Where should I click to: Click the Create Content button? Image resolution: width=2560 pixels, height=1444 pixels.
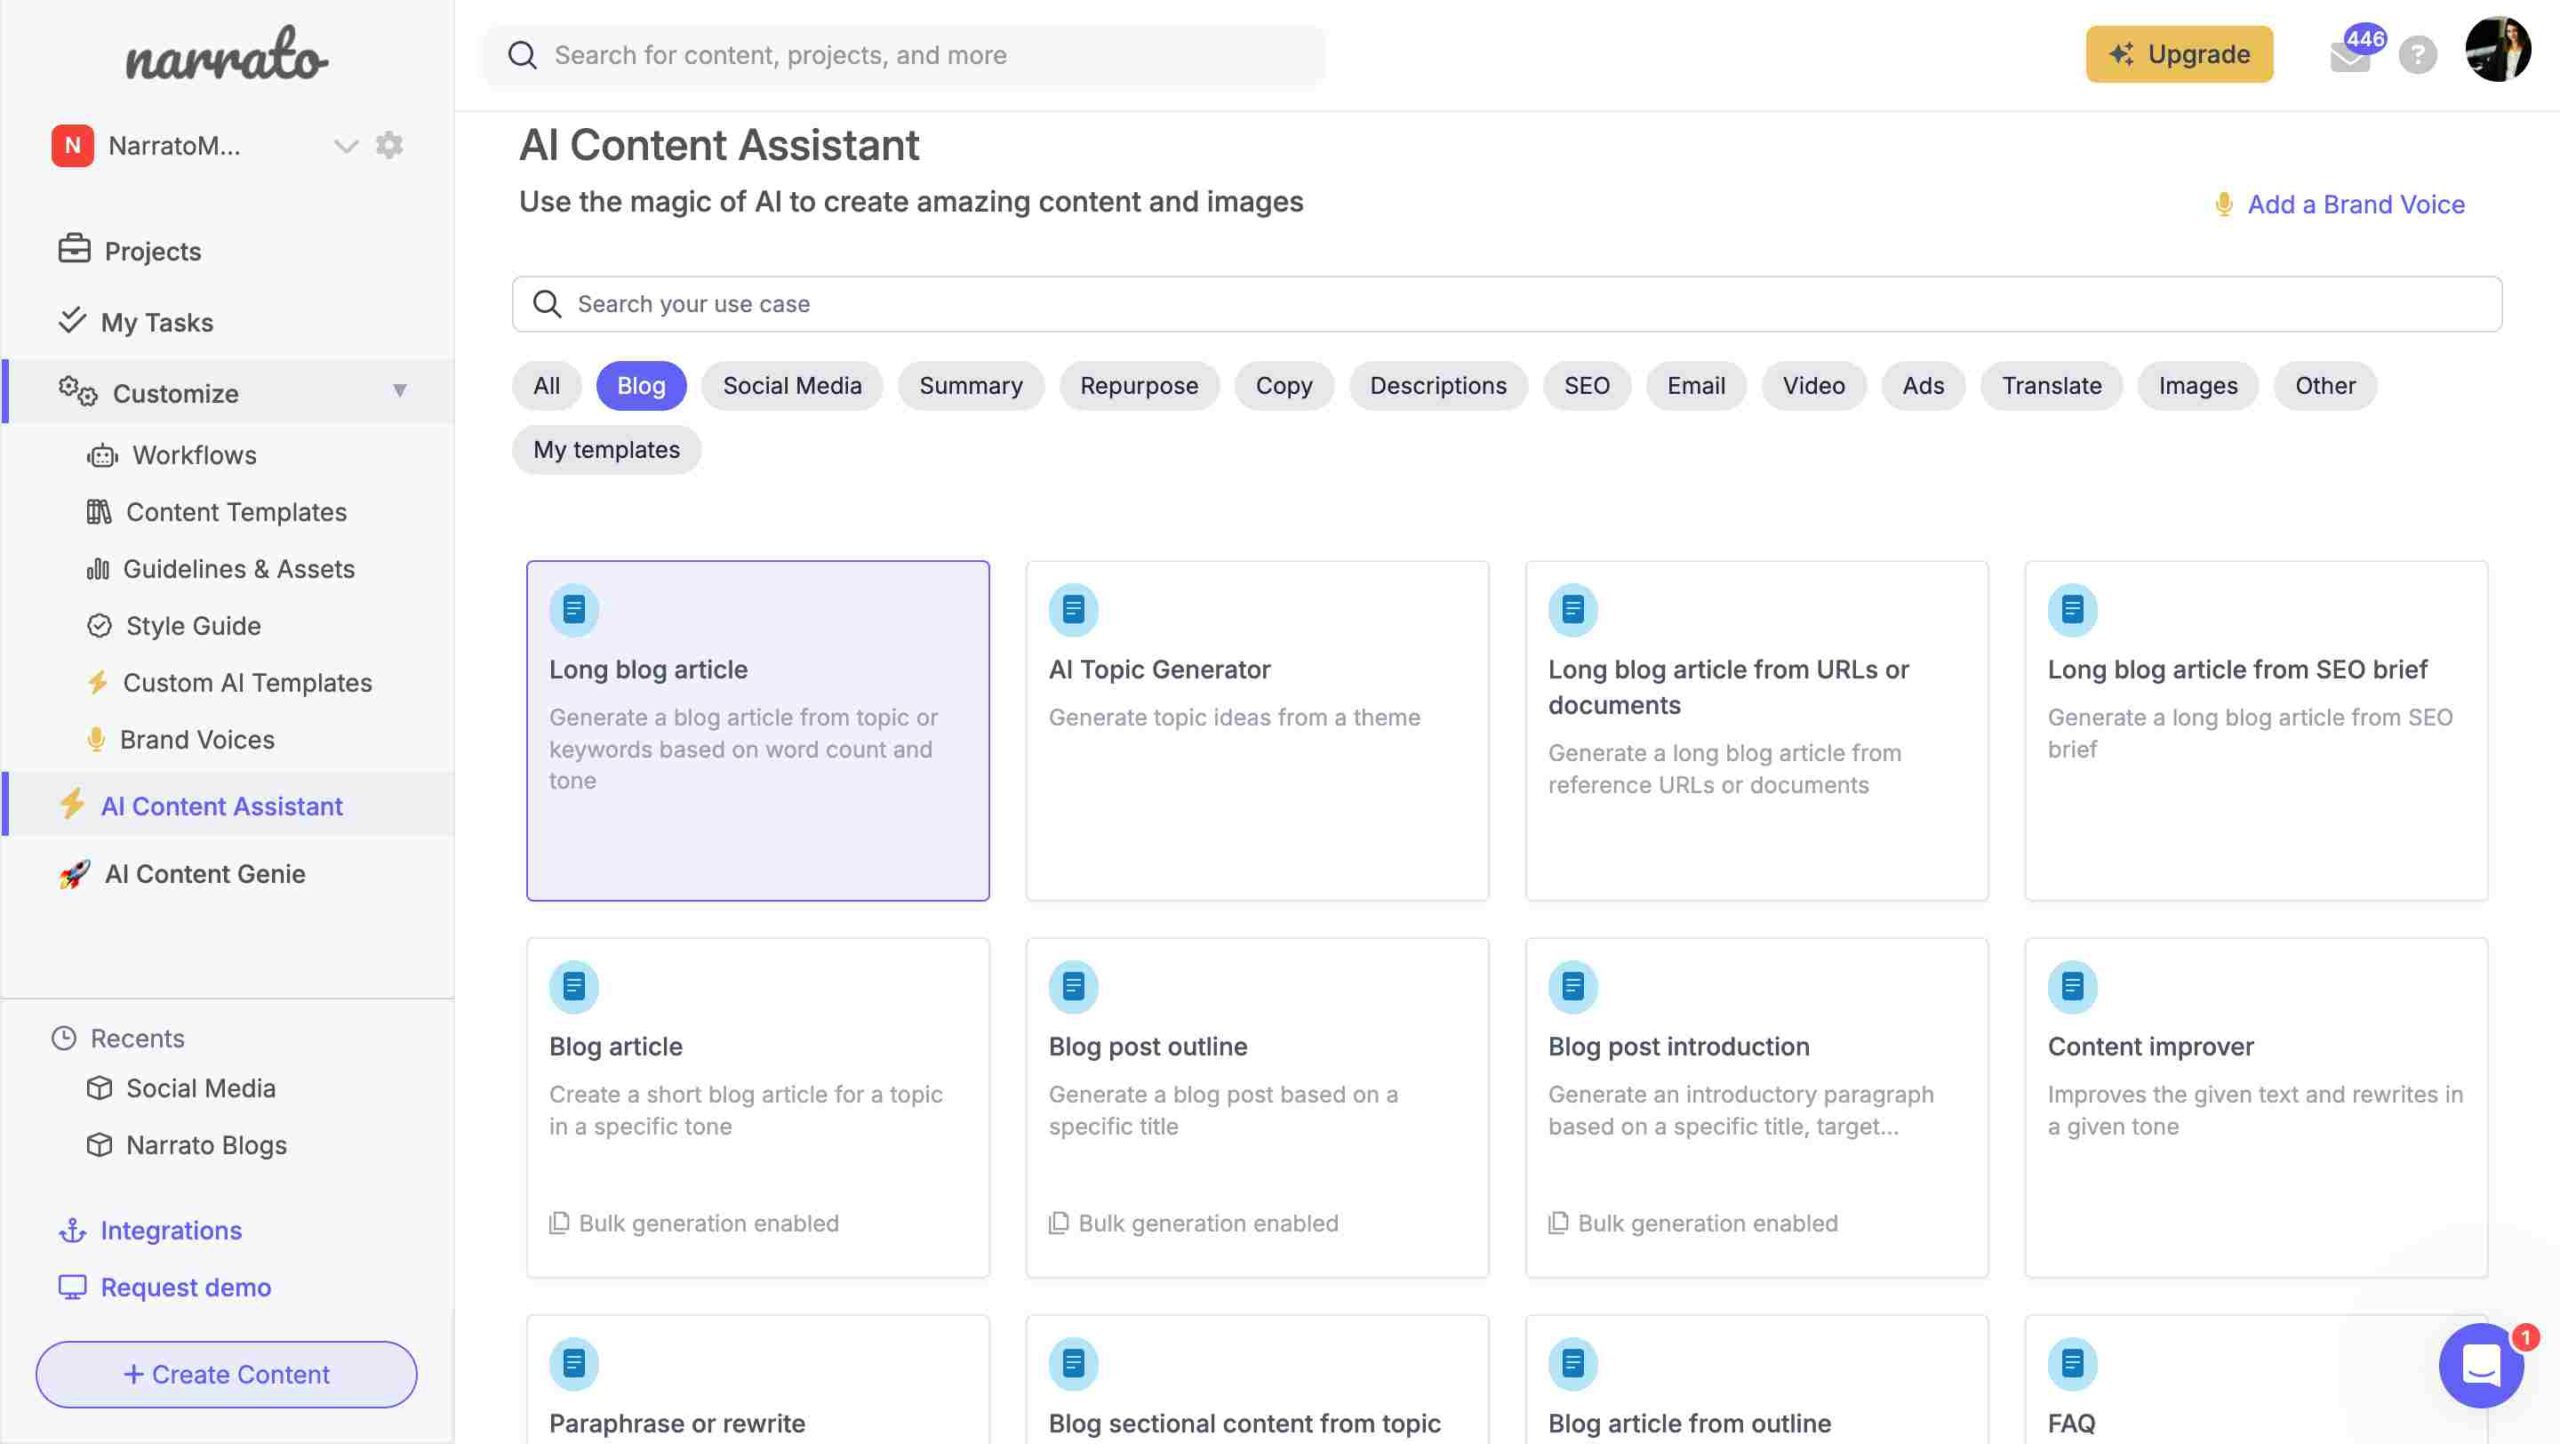tap(225, 1374)
